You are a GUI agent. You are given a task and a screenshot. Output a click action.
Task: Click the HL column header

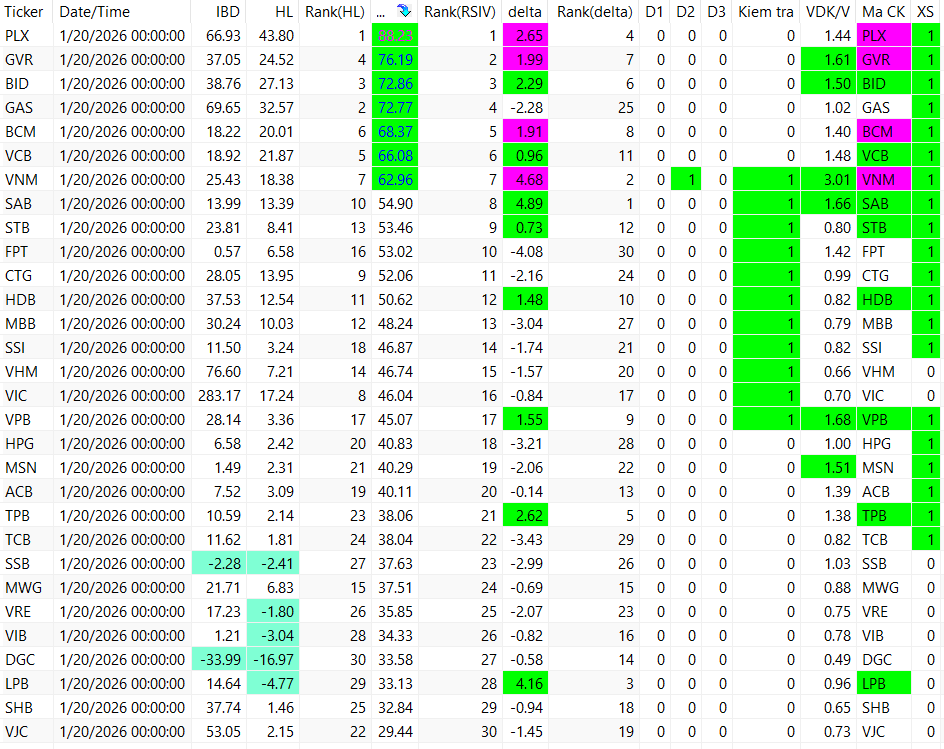[284, 11]
